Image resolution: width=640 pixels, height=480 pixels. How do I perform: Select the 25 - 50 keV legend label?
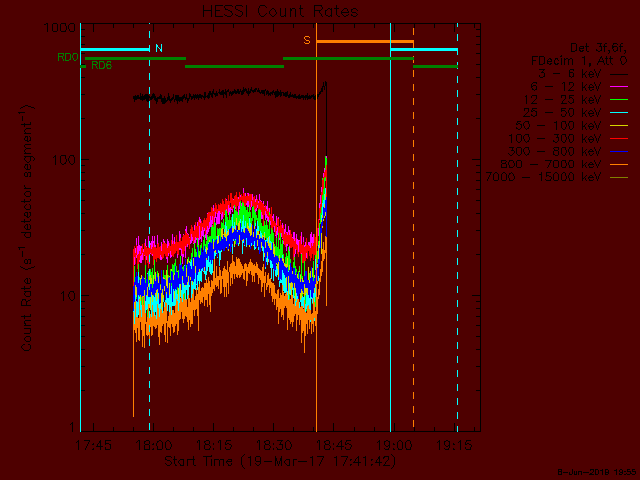pos(562,113)
